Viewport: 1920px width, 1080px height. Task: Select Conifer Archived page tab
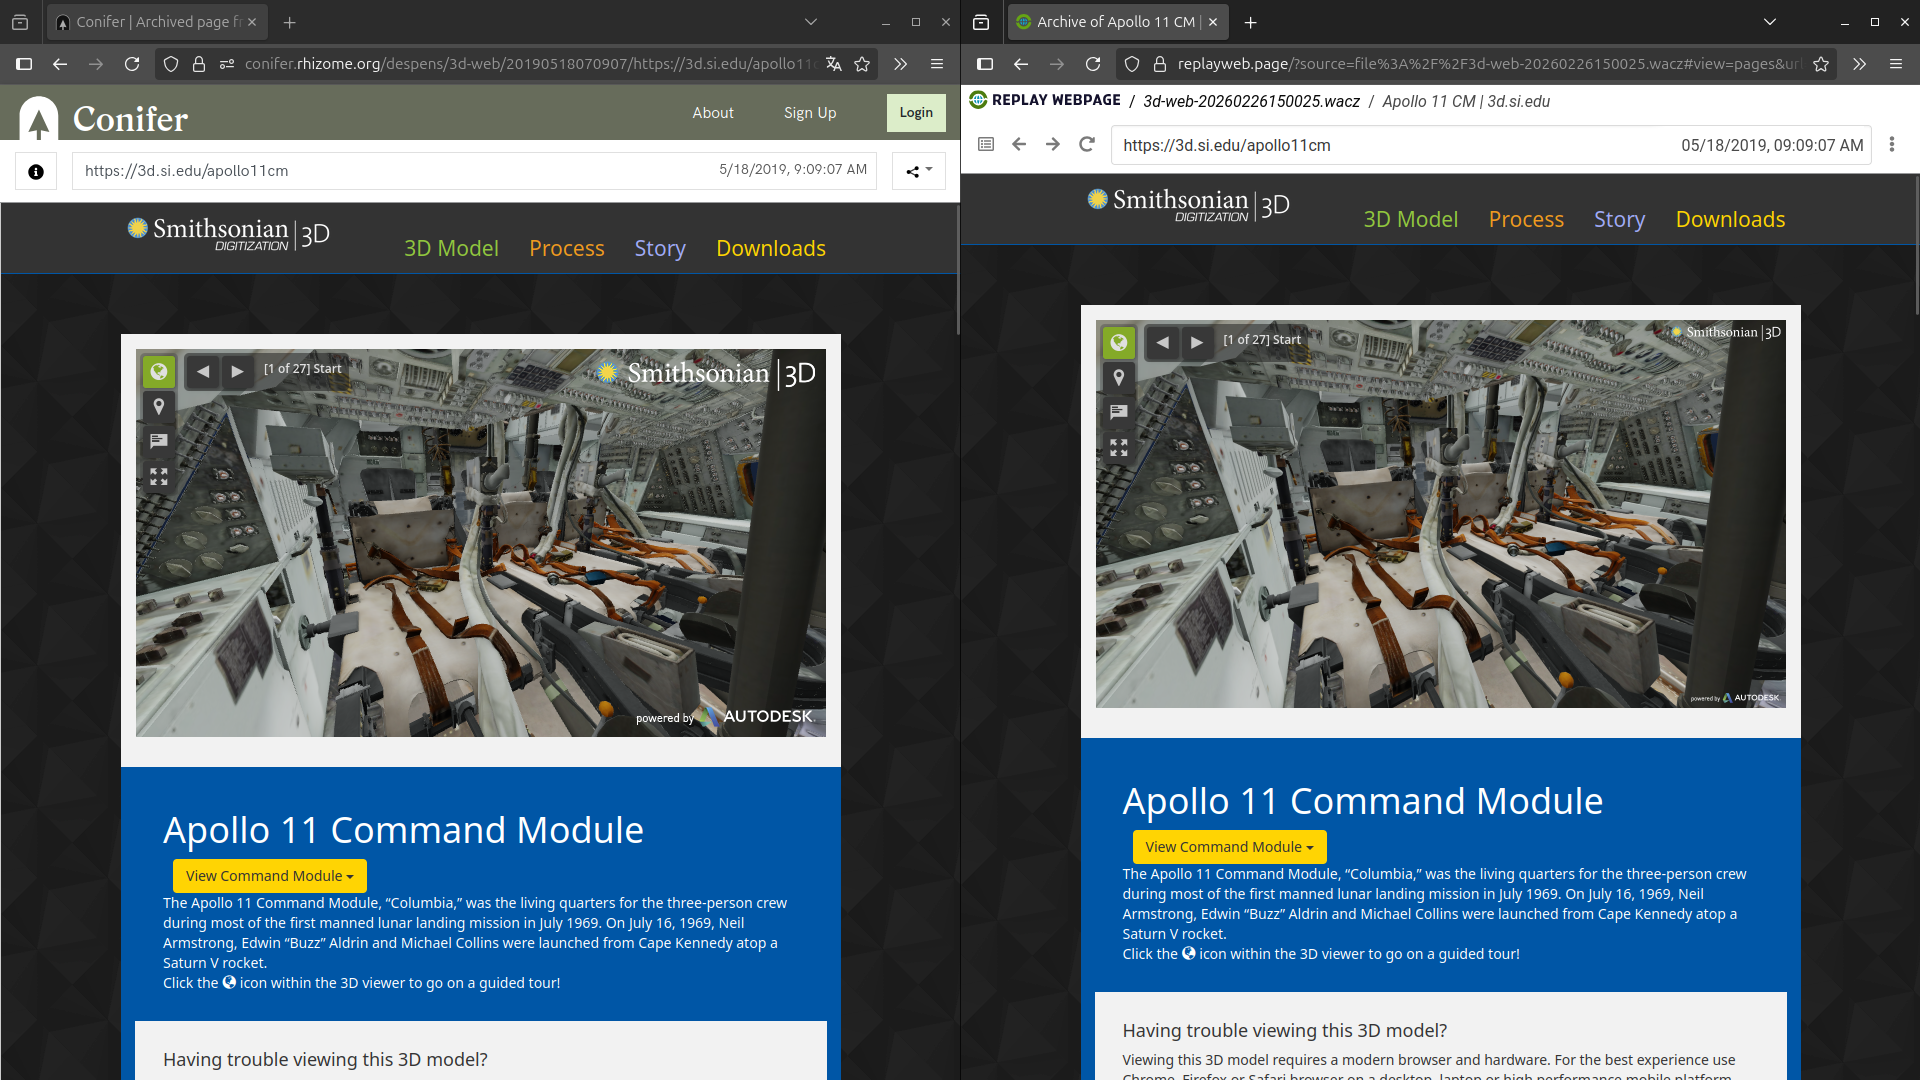(158, 22)
